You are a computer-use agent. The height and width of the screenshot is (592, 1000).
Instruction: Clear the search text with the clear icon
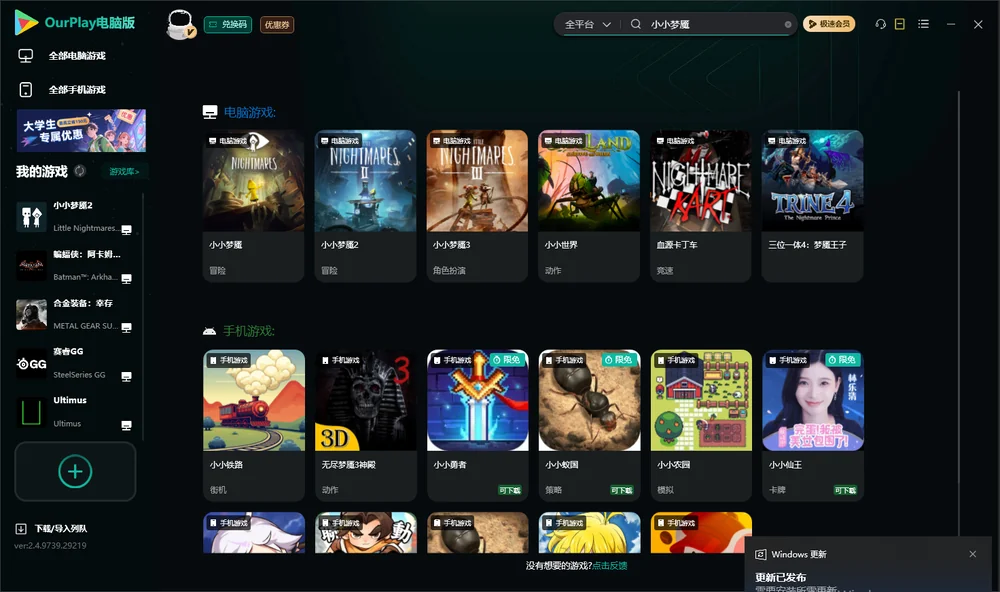(788, 24)
